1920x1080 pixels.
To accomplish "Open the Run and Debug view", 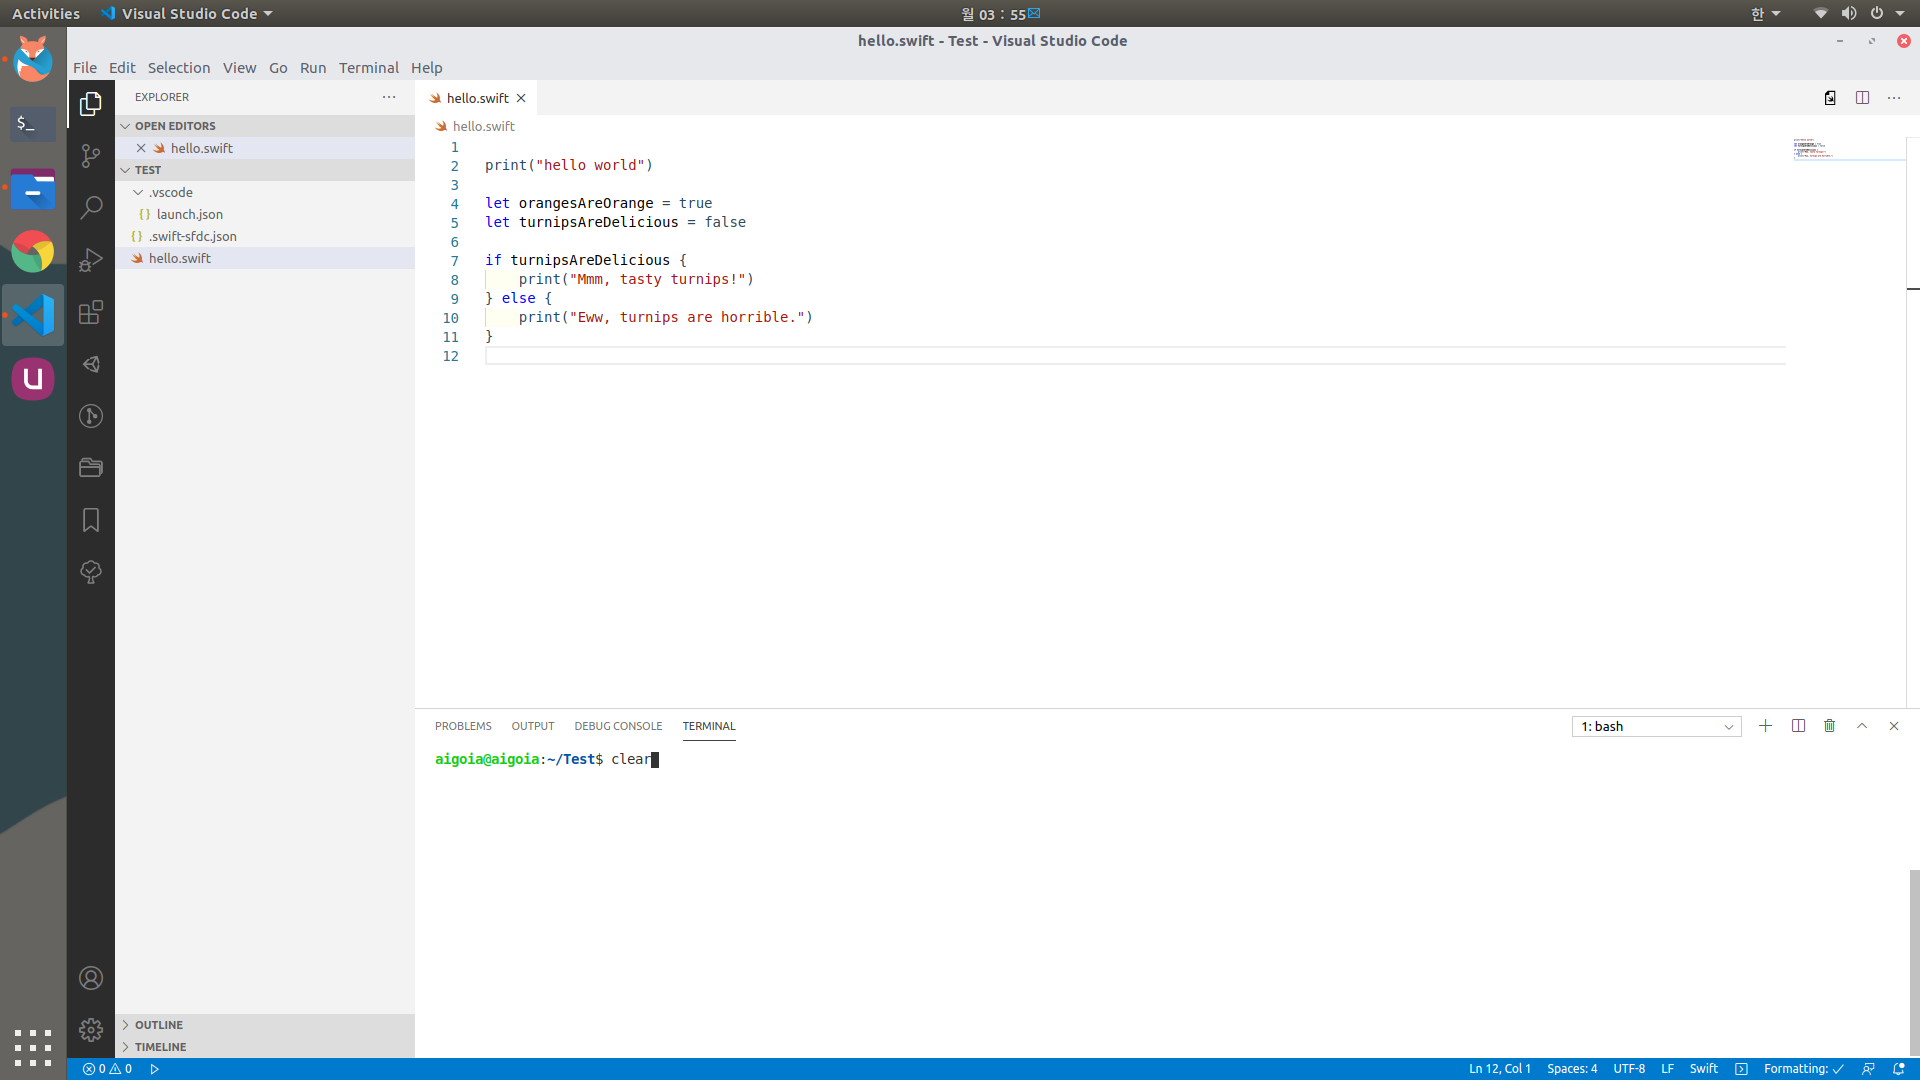I will pyautogui.click(x=91, y=260).
